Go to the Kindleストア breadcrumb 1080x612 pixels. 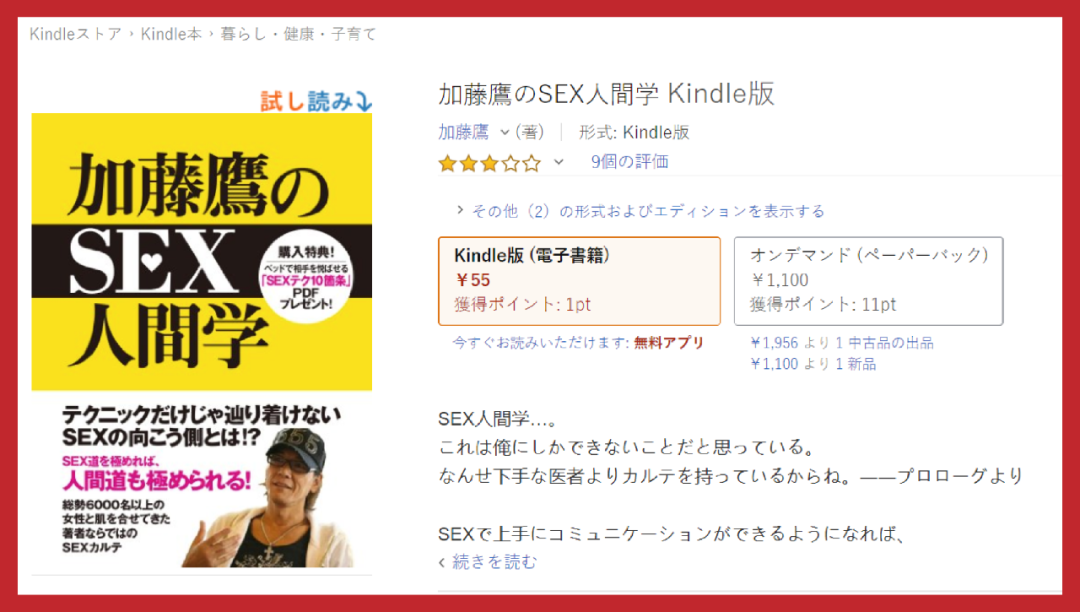point(75,34)
